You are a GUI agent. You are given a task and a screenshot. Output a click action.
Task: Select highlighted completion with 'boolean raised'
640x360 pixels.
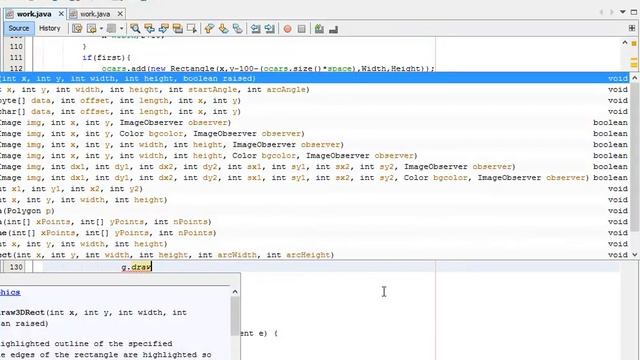(x=314, y=78)
